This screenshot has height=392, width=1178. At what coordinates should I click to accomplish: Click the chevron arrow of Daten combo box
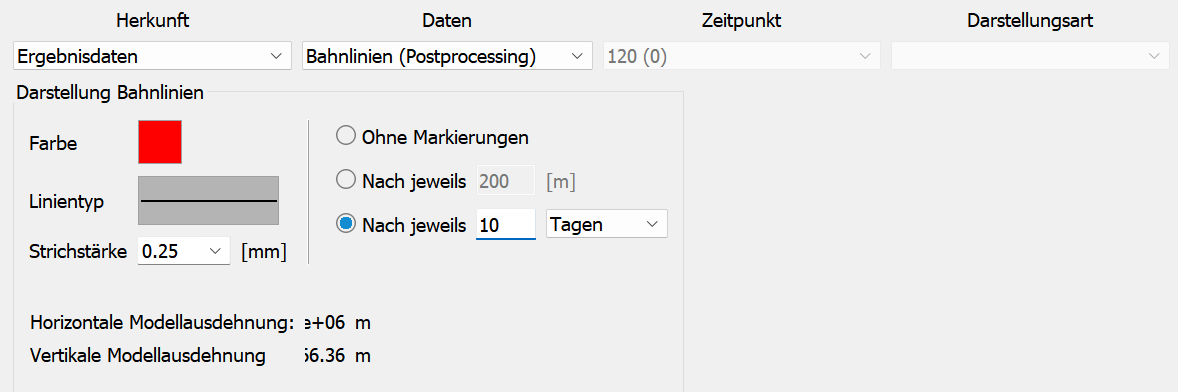pyautogui.click(x=577, y=56)
